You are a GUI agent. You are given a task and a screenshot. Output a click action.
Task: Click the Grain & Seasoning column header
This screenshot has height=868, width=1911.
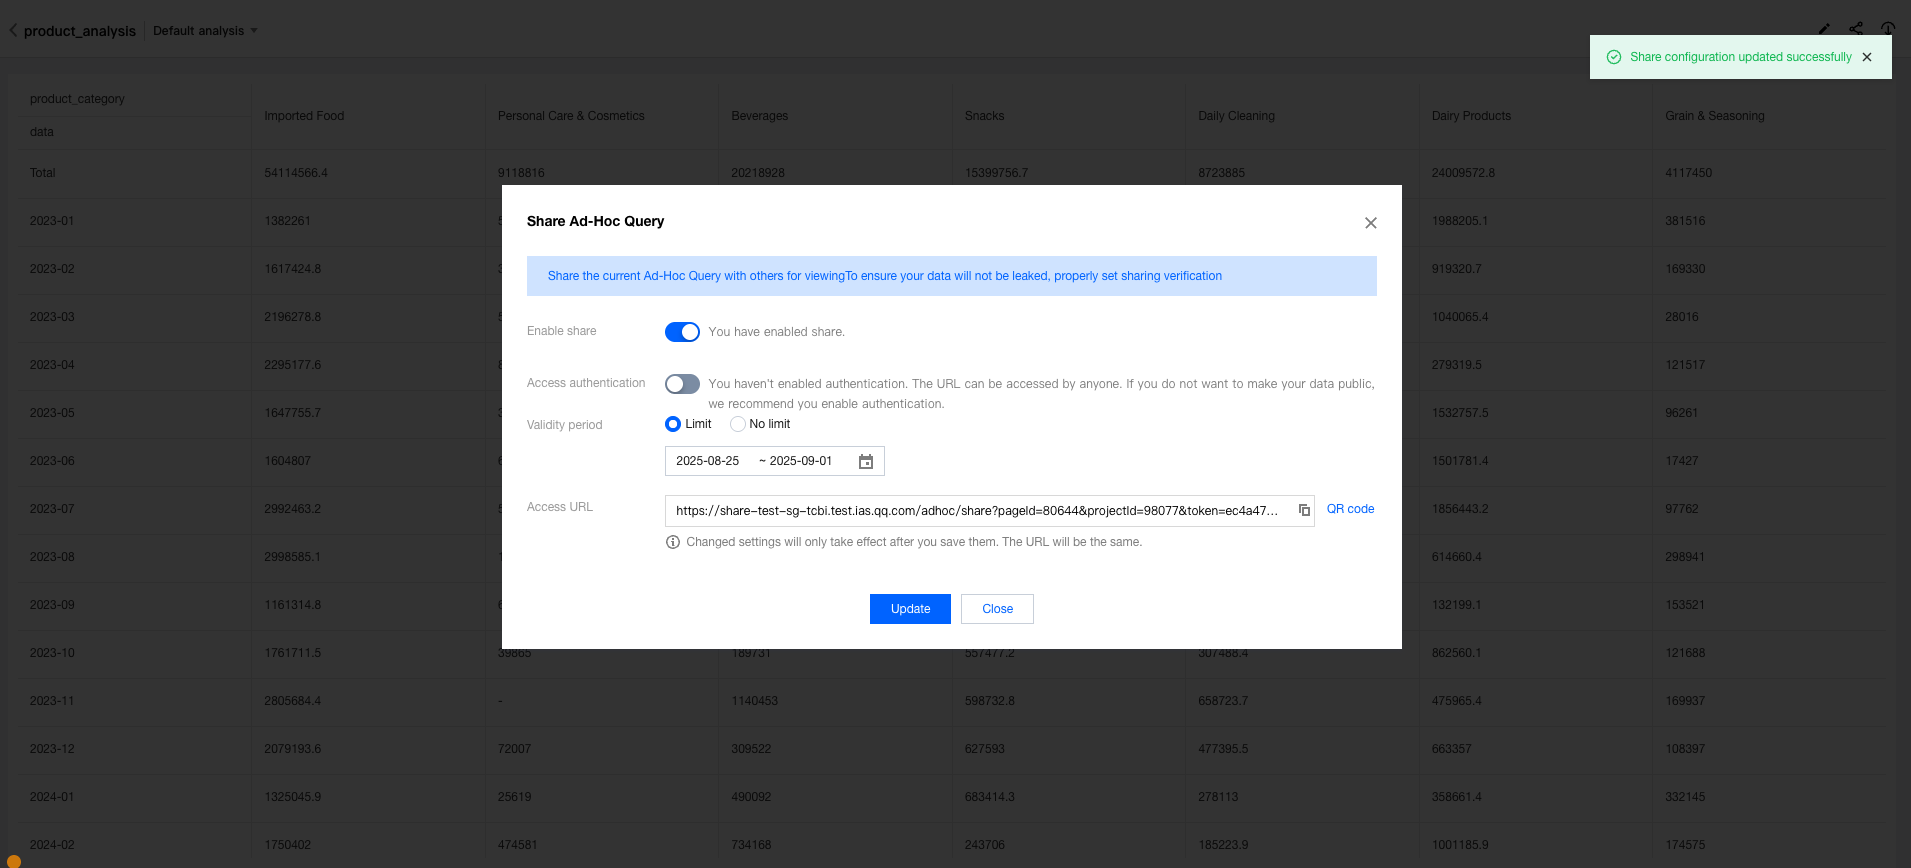tap(1714, 116)
